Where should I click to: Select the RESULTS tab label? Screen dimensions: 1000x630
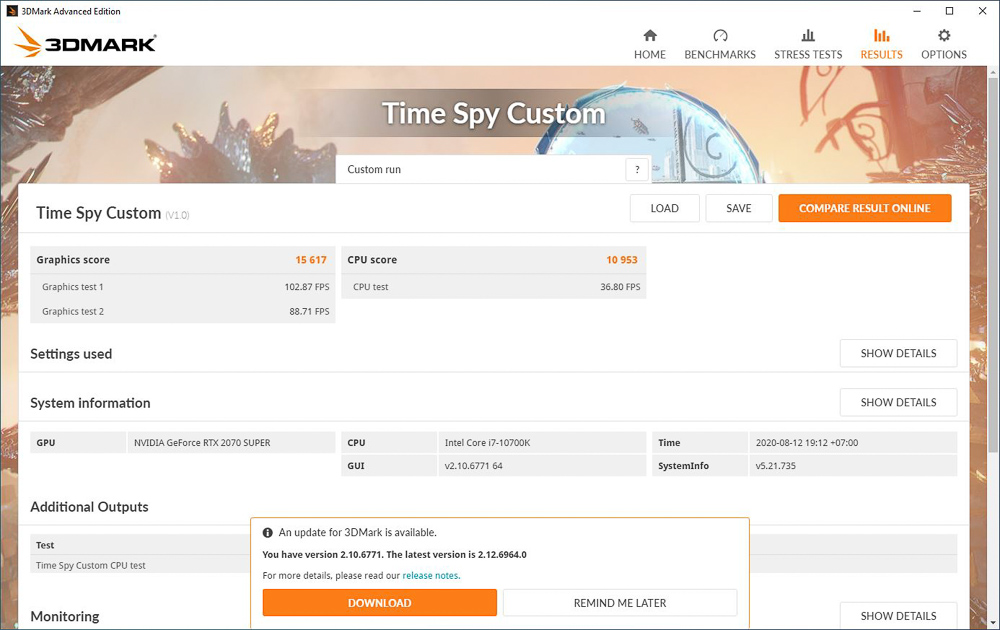pyautogui.click(x=881, y=55)
